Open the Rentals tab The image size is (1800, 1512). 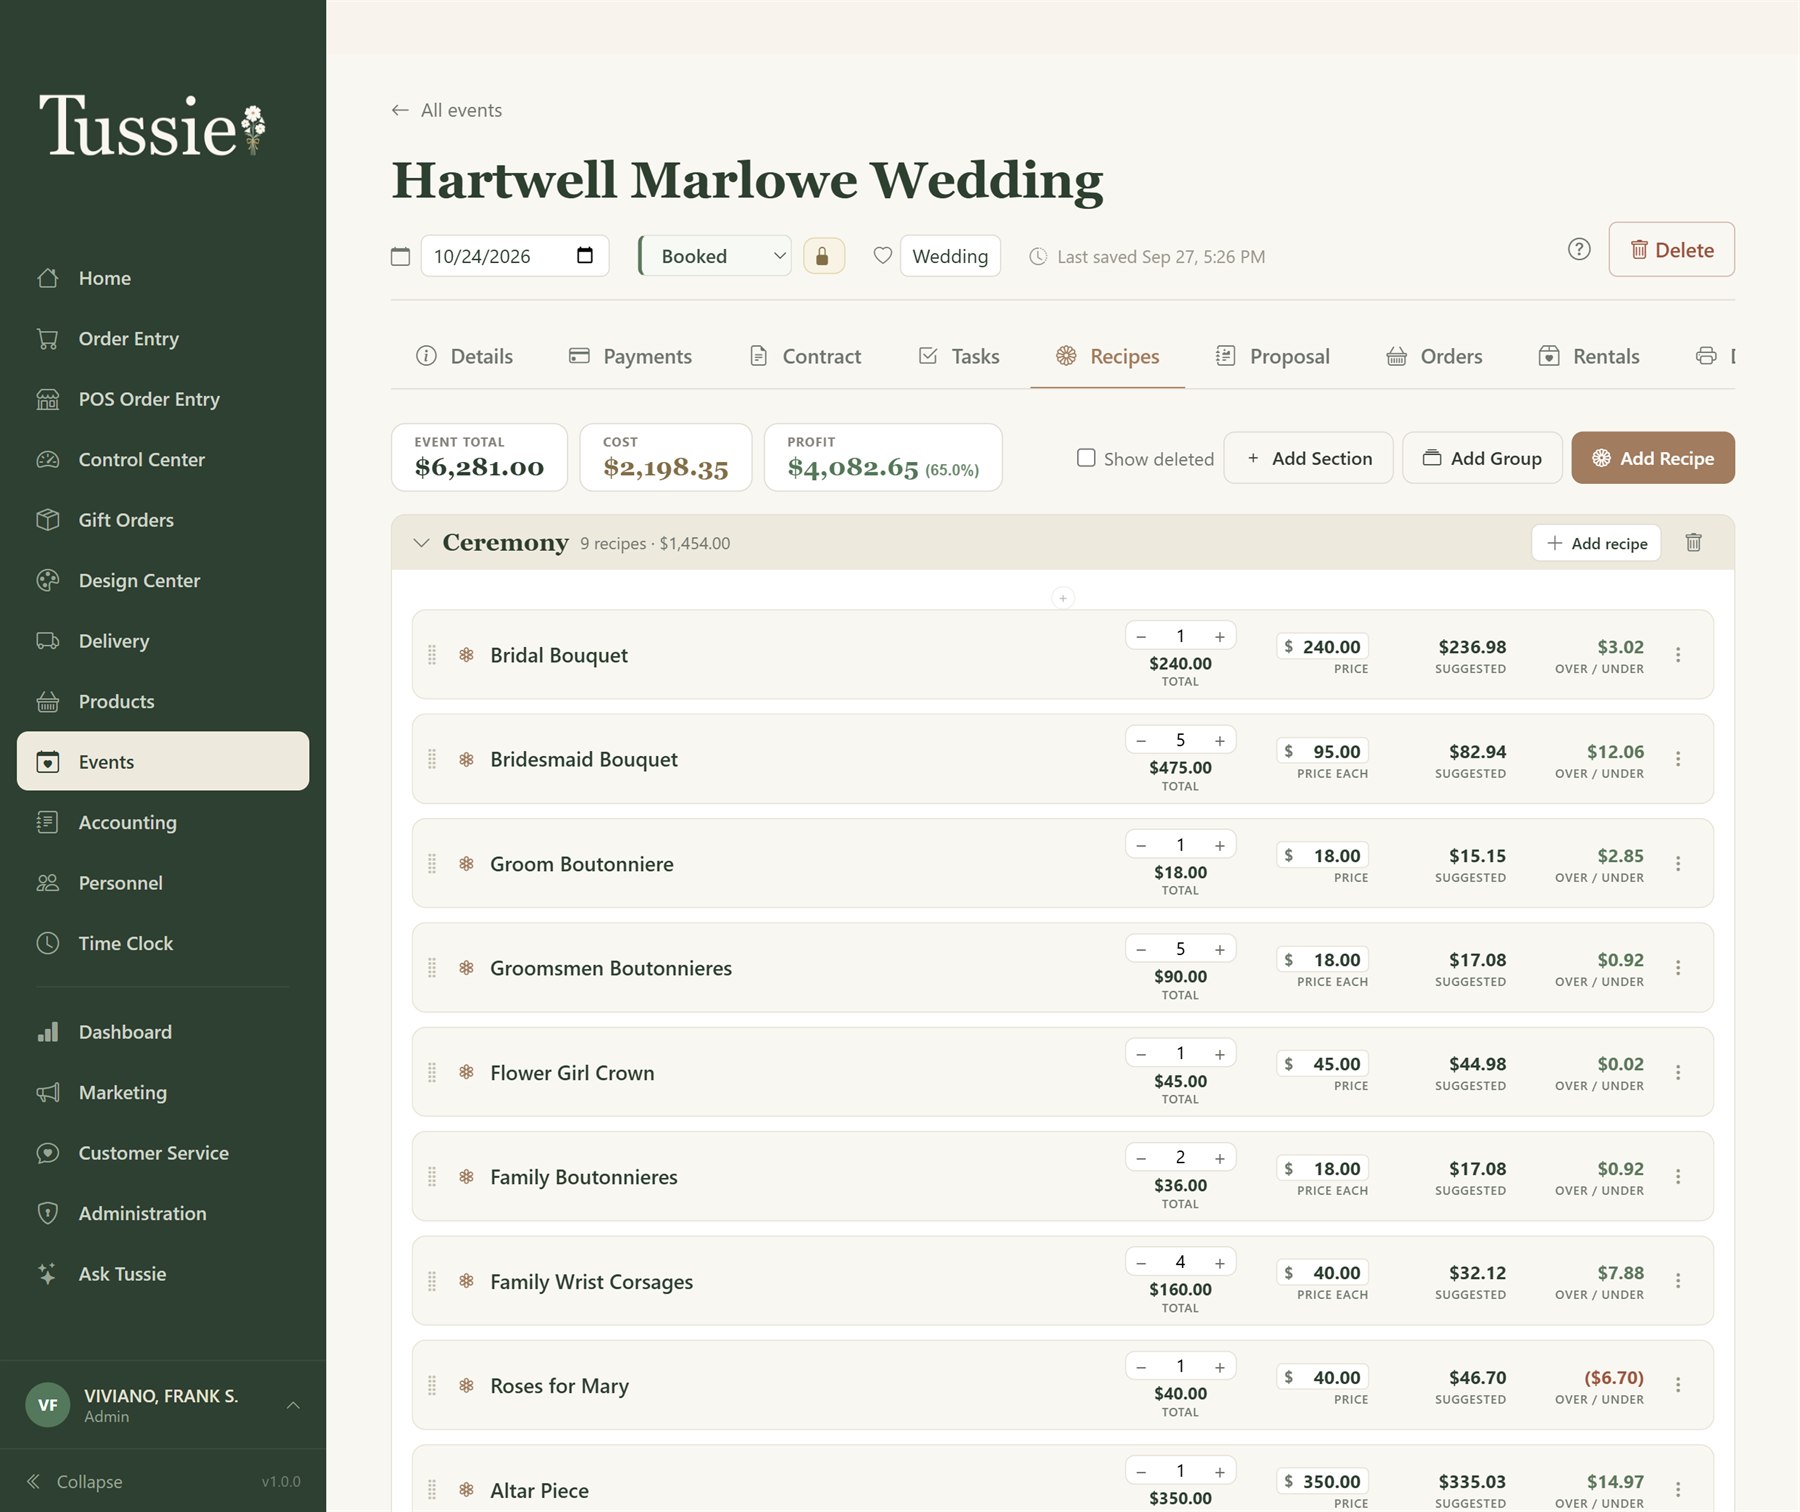coord(1589,356)
